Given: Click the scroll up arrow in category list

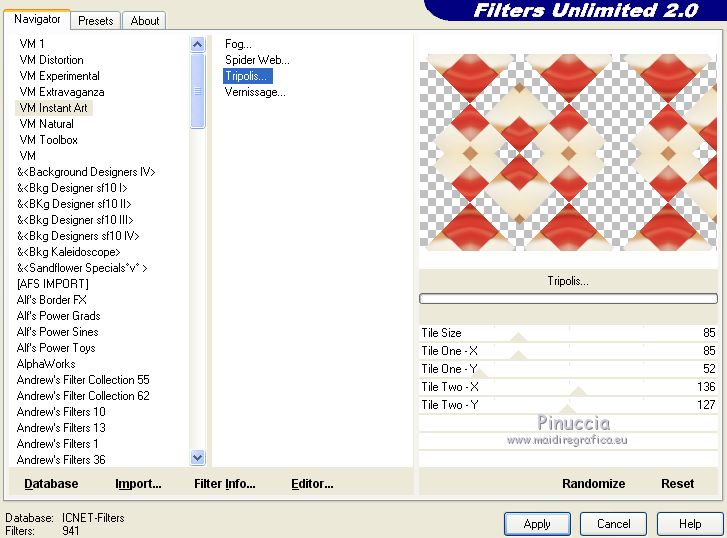Looking at the screenshot, I should [x=198, y=45].
